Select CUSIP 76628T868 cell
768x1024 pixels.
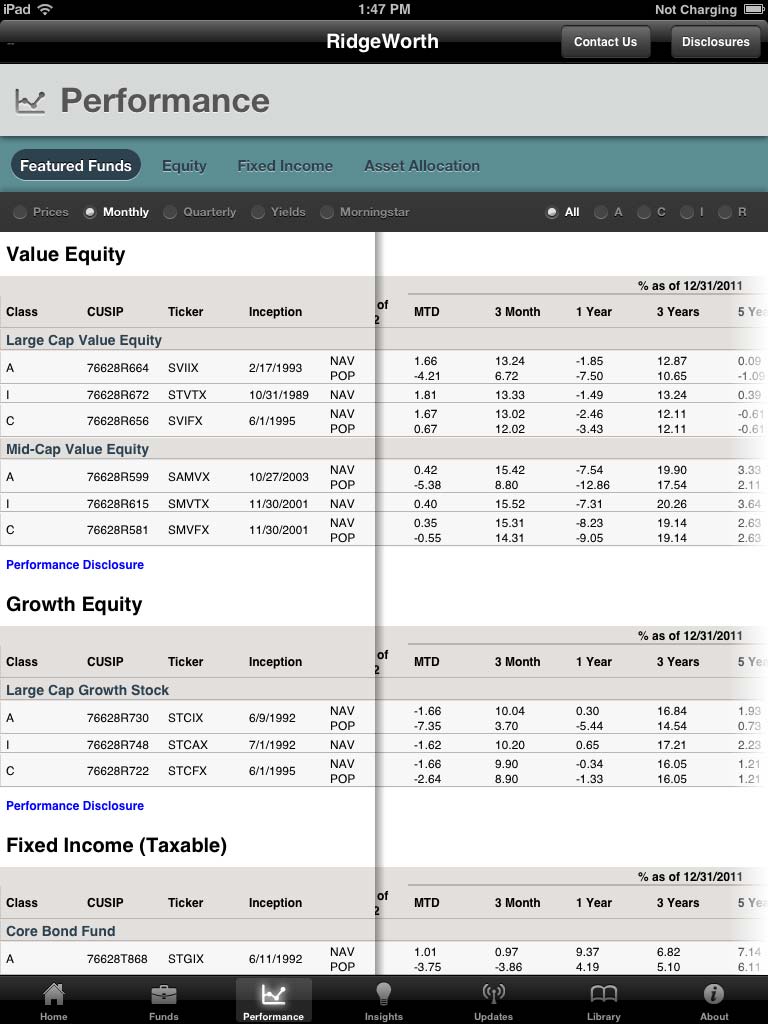118,959
